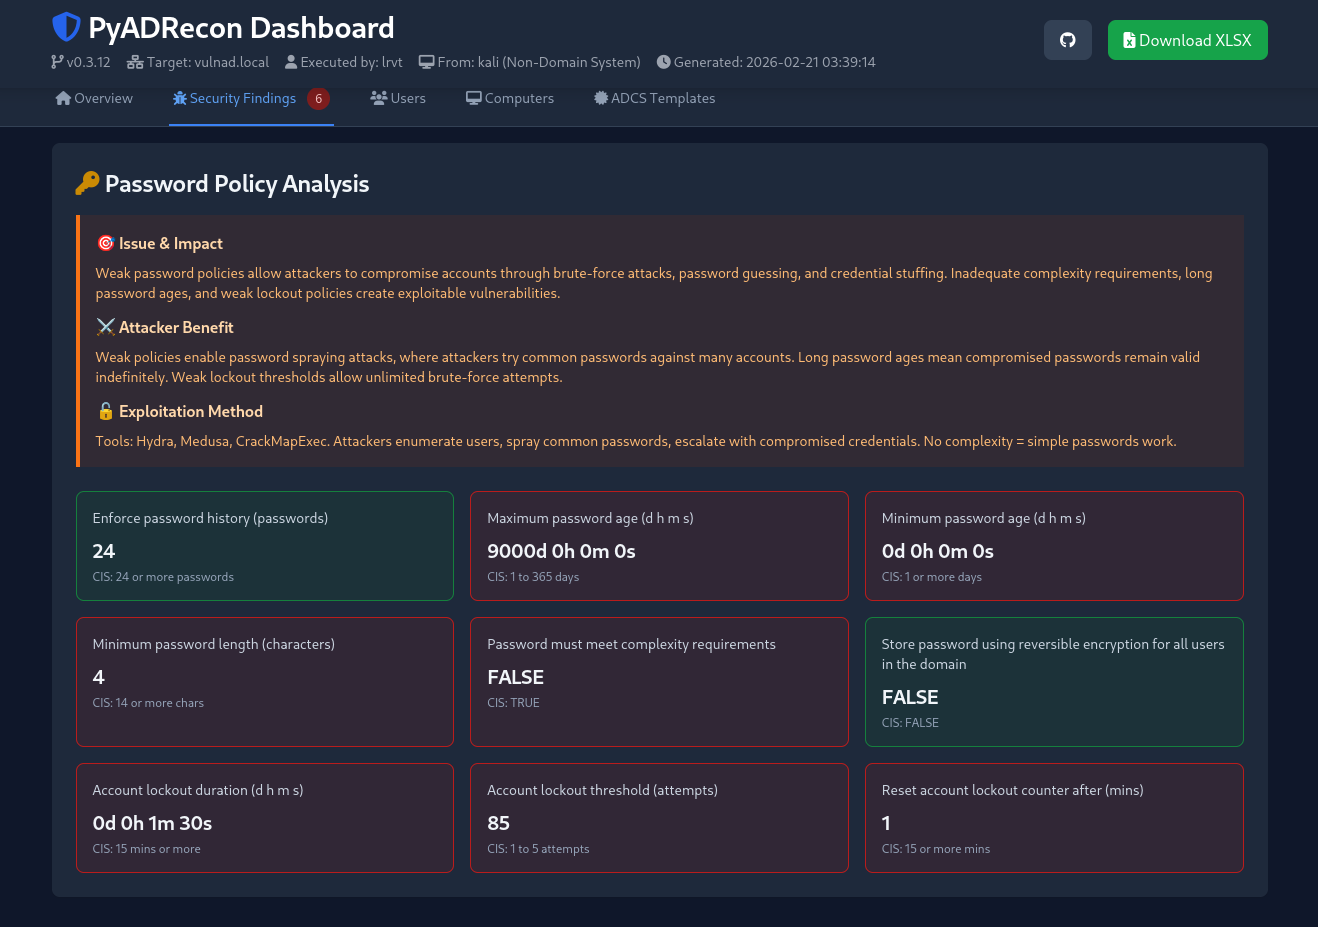Click the monitor icon beside From: kali
Screen dimensions: 1318x927
(x=426, y=62)
